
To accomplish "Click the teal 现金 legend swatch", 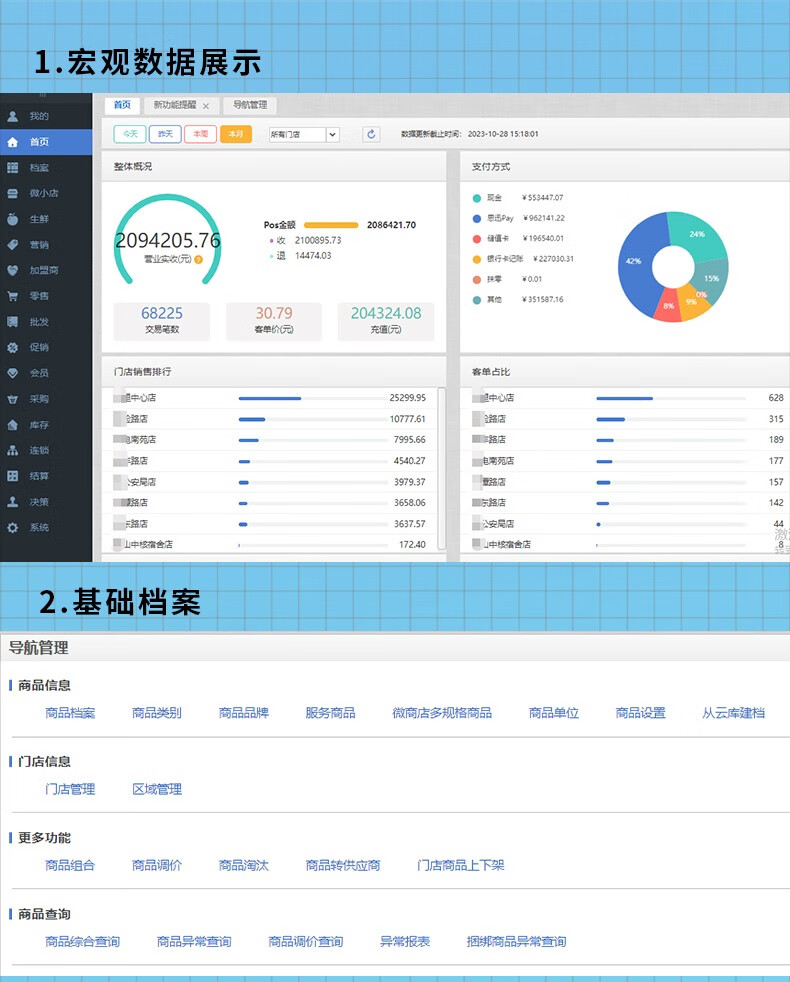I will coord(476,198).
